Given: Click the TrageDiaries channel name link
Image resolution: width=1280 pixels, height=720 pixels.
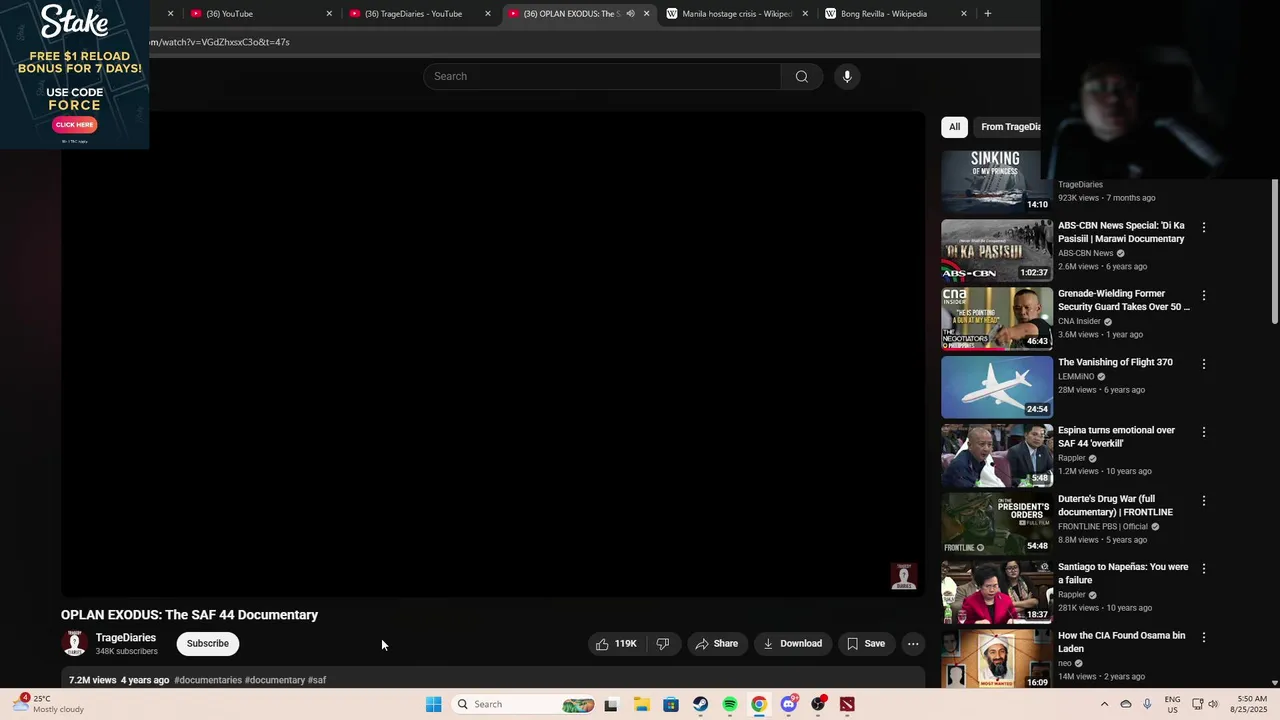Looking at the screenshot, I should pyautogui.click(x=126, y=638).
